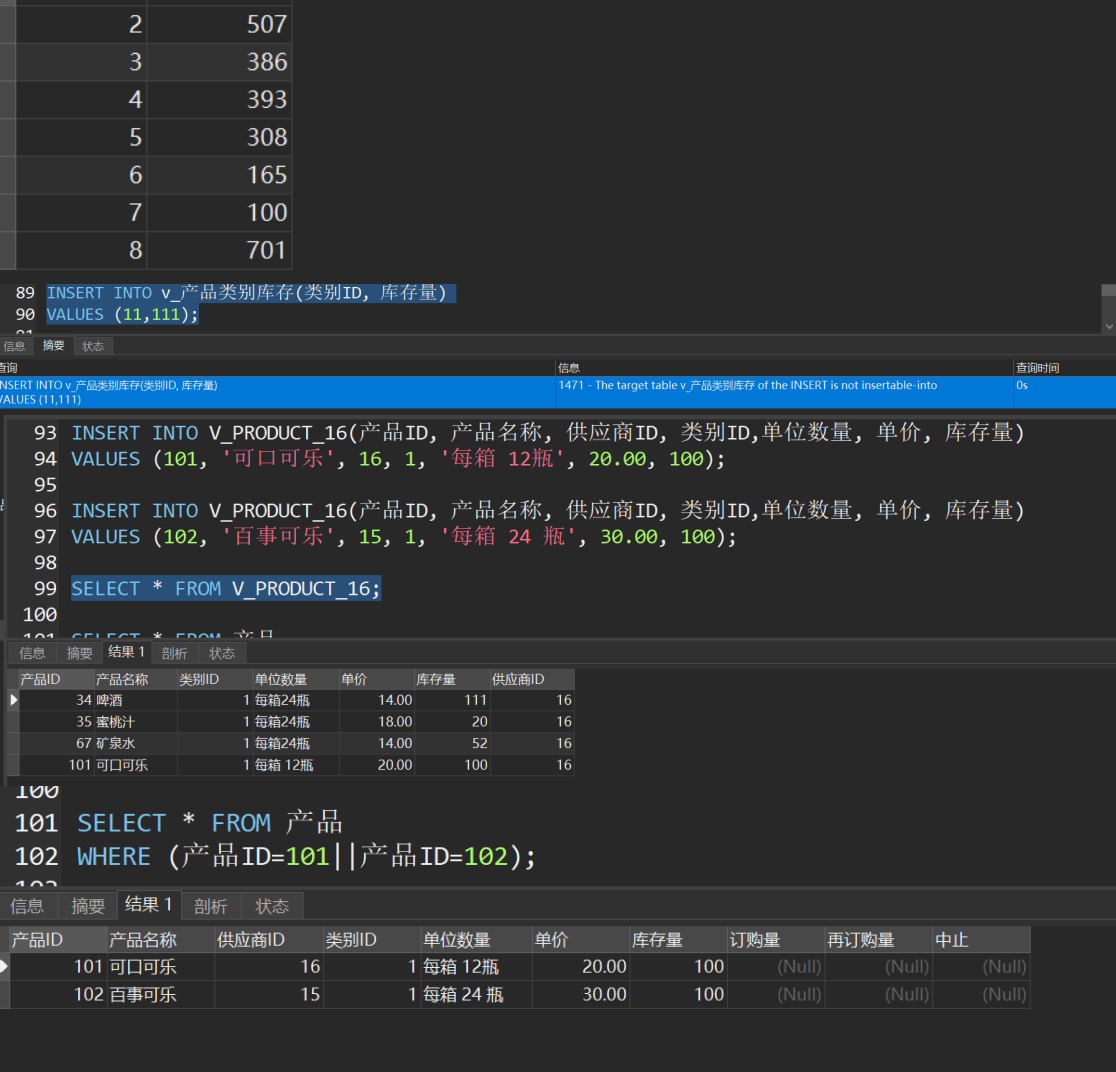
Task: Open 结果 1 tab above the 订购量 result grid
Action: [149, 905]
